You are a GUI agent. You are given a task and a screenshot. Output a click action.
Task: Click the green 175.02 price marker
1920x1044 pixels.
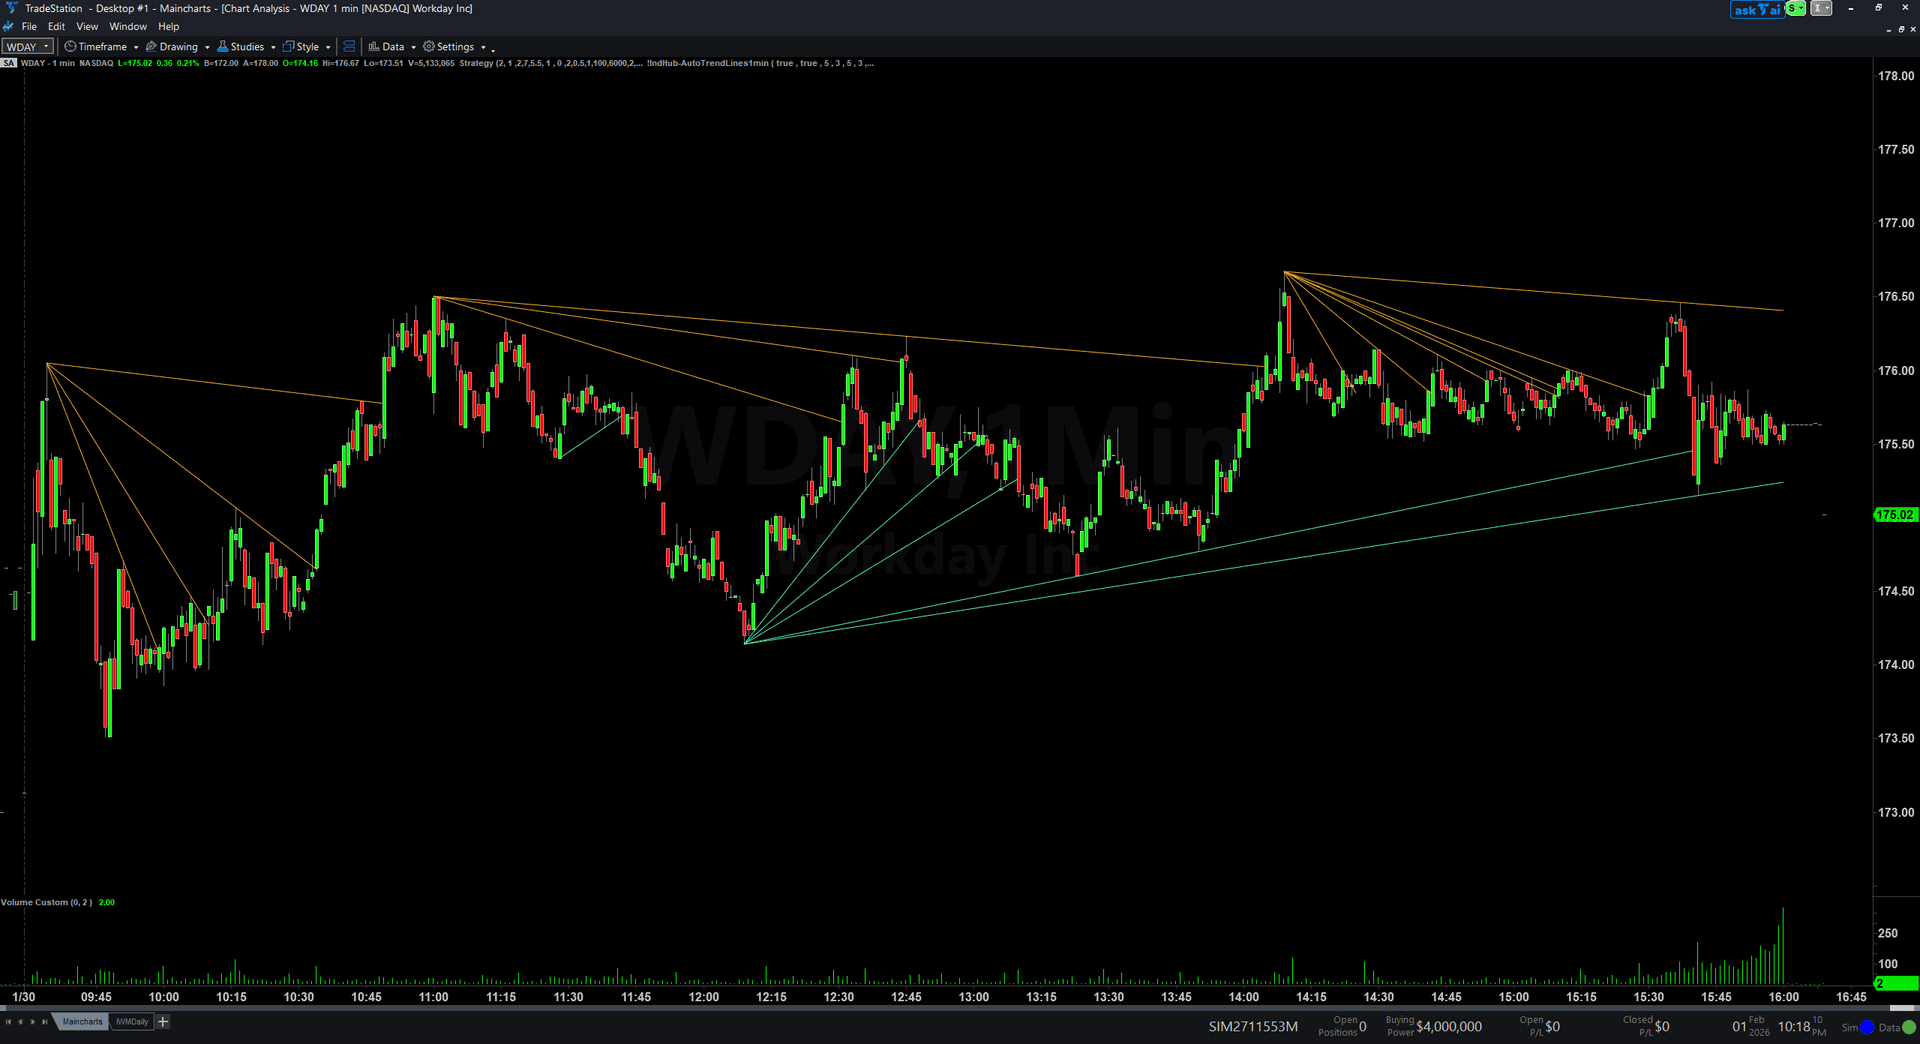tap(1895, 515)
